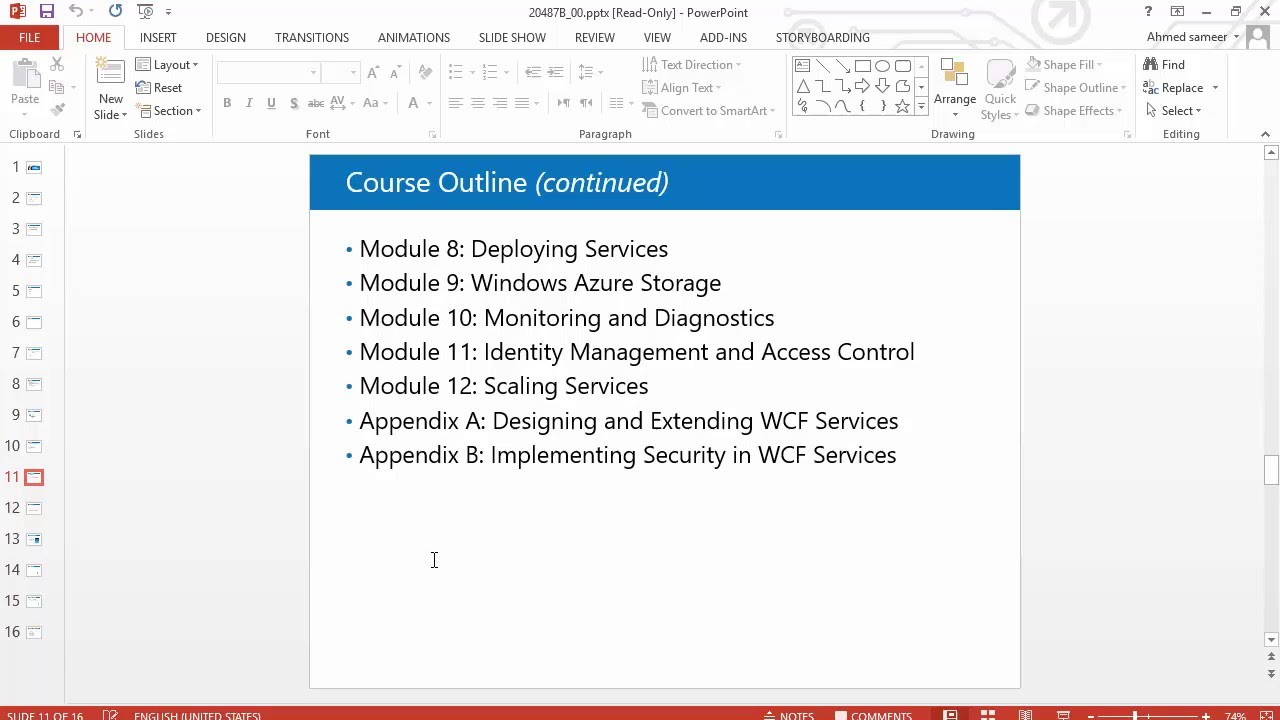Open Align Text dropdown

click(681, 88)
